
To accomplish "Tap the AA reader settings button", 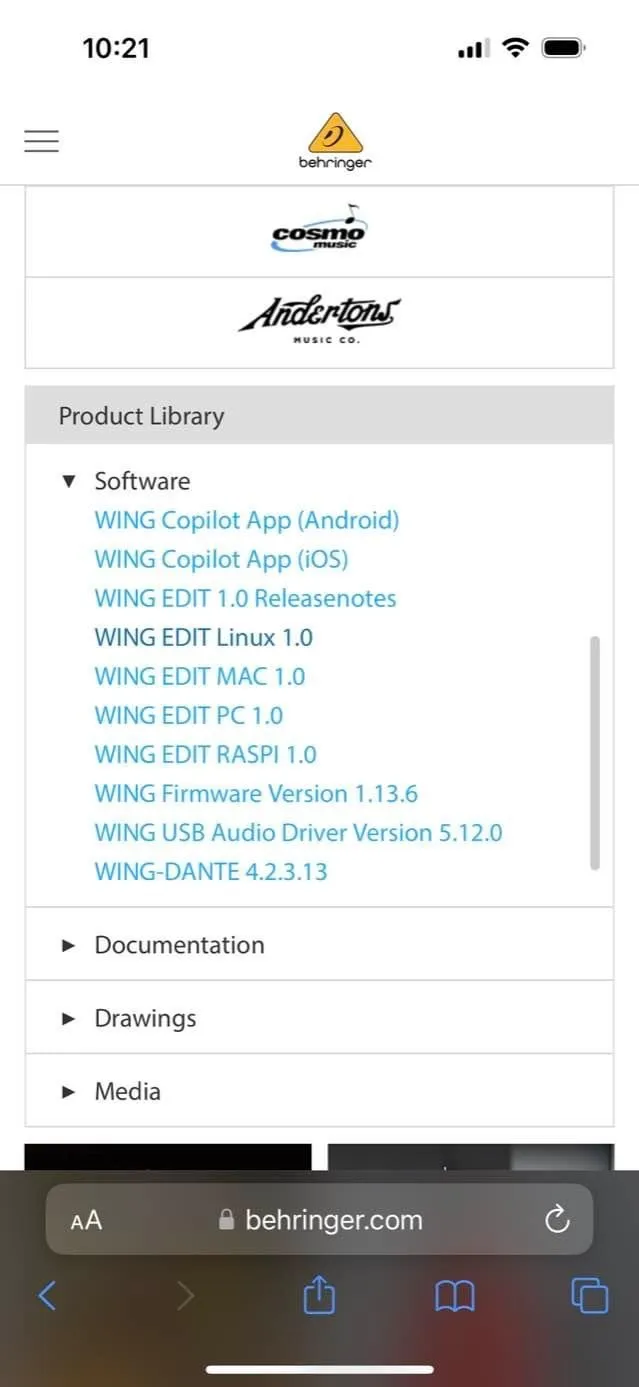I will [x=86, y=1220].
